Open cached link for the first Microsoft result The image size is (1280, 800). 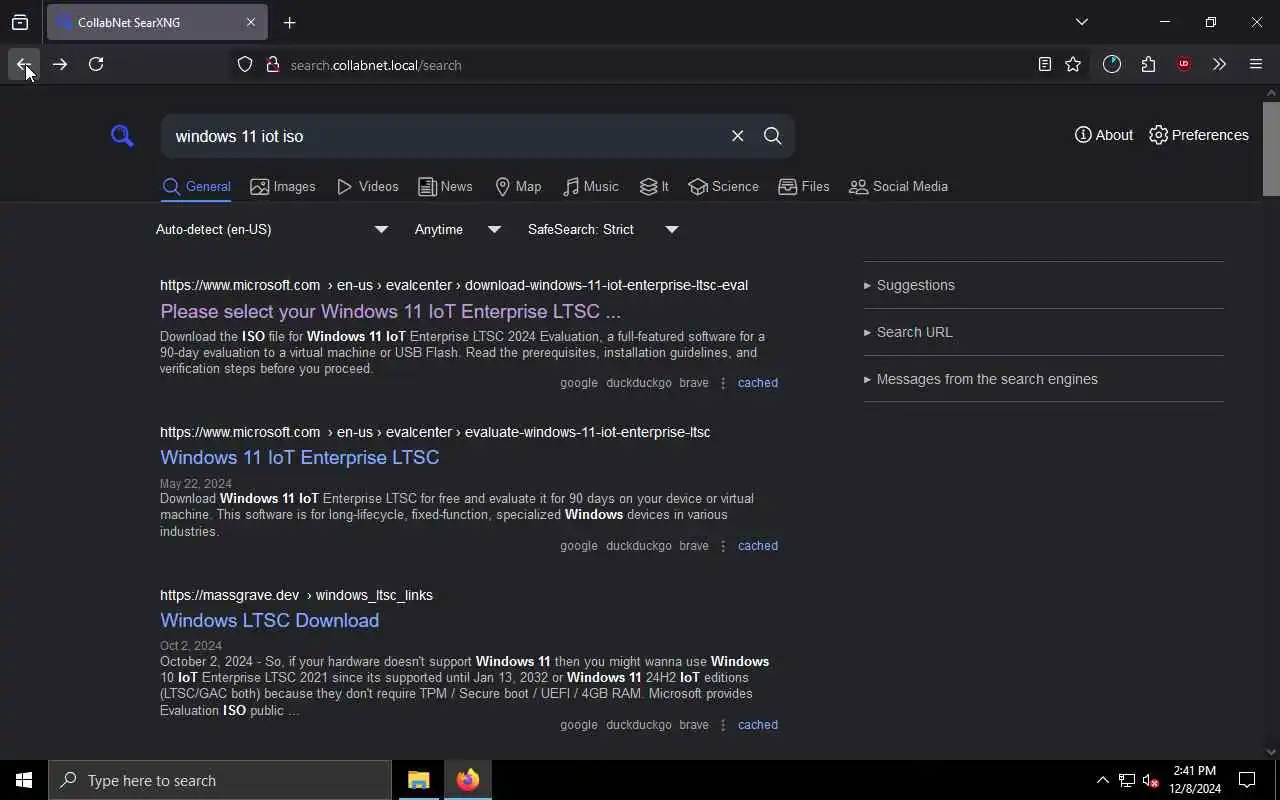click(757, 383)
